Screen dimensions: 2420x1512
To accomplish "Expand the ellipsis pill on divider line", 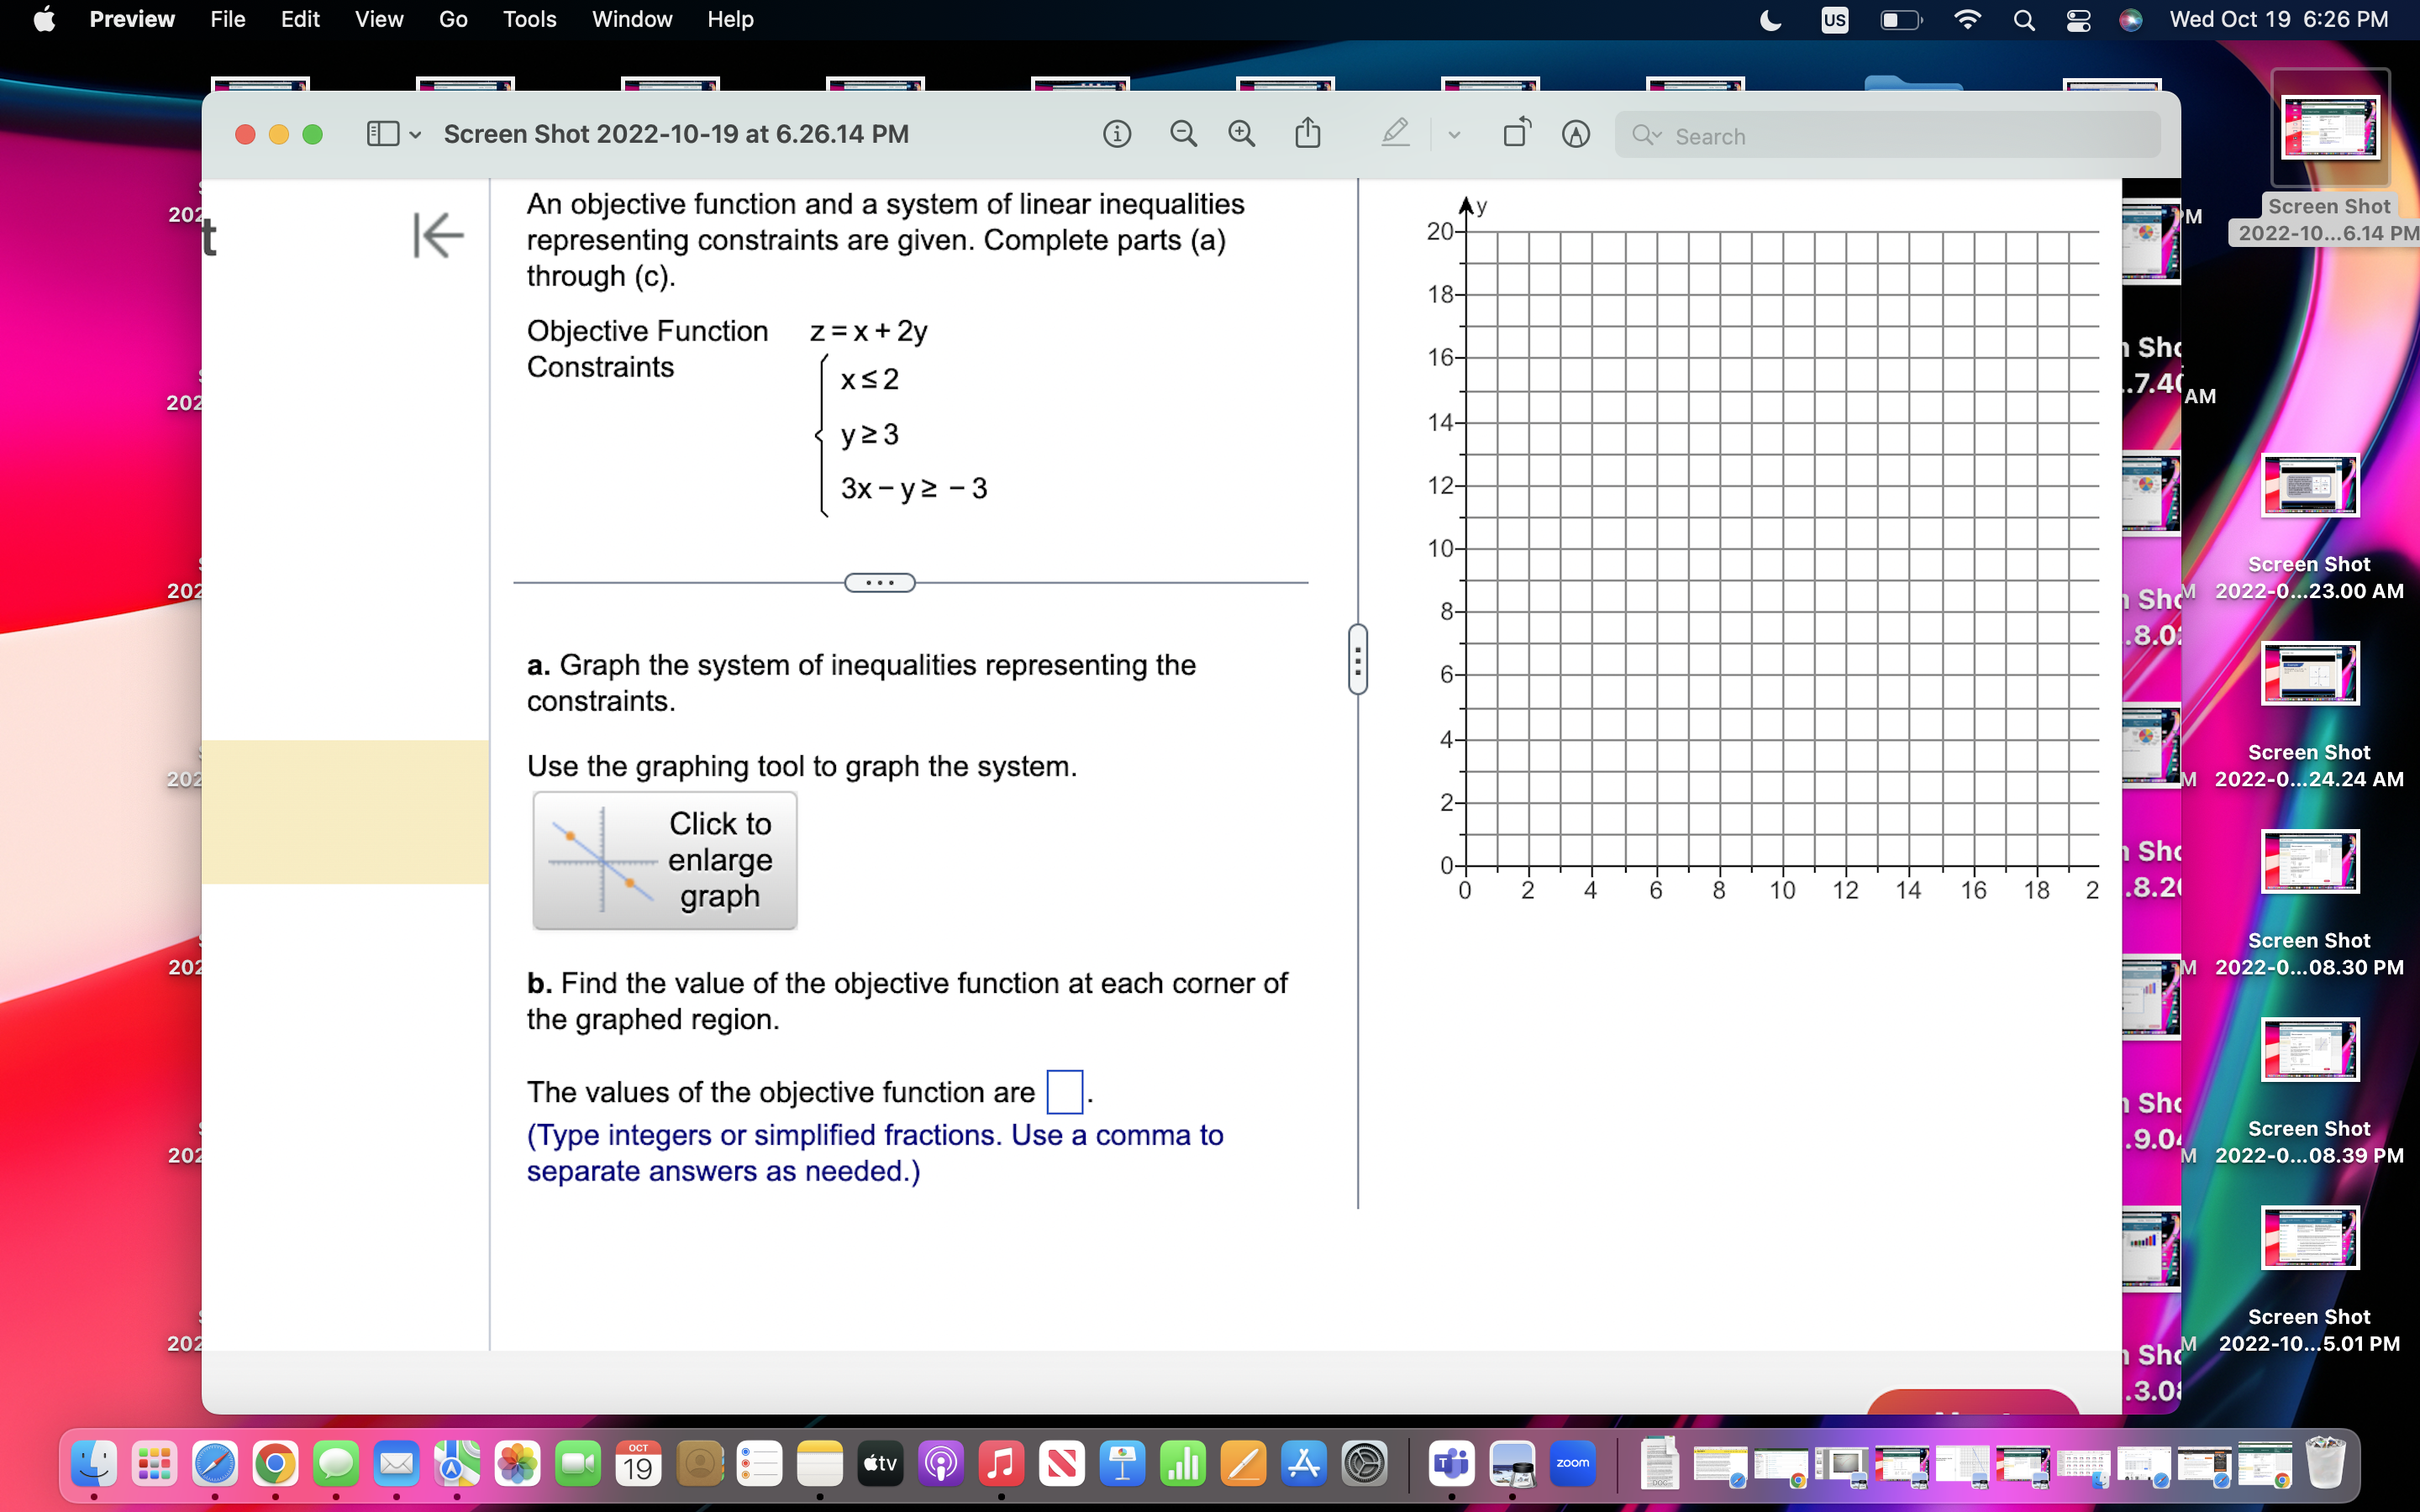I will click(x=879, y=582).
